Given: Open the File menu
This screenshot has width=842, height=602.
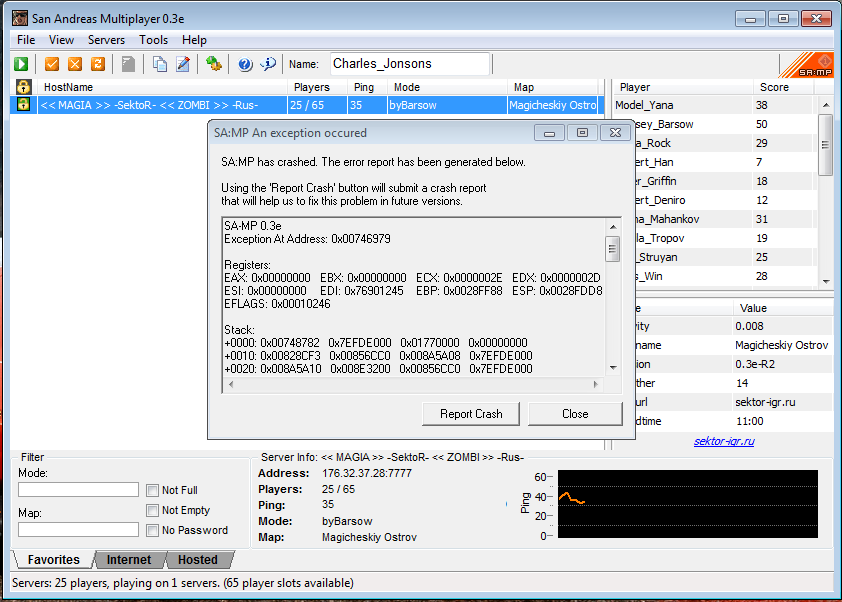Looking at the screenshot, I should (26, 40).
